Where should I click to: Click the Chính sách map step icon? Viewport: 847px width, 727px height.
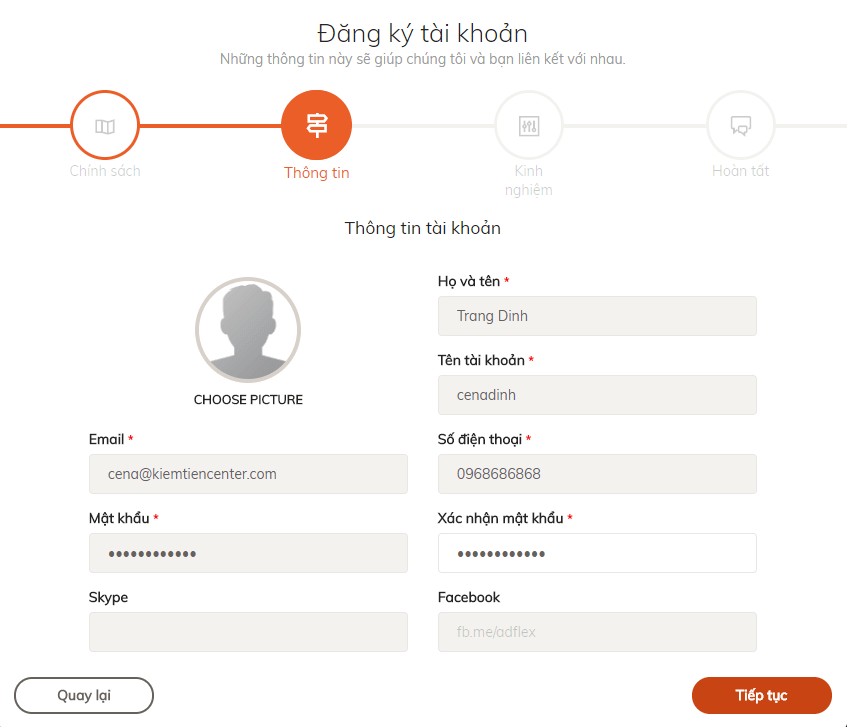click(105, 125)
